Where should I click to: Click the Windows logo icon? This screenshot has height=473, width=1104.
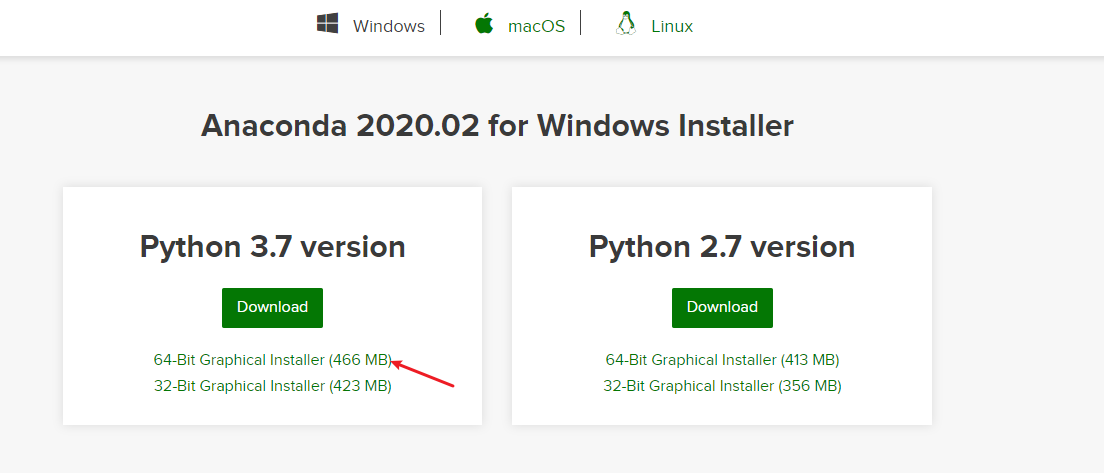coord(327,24)
